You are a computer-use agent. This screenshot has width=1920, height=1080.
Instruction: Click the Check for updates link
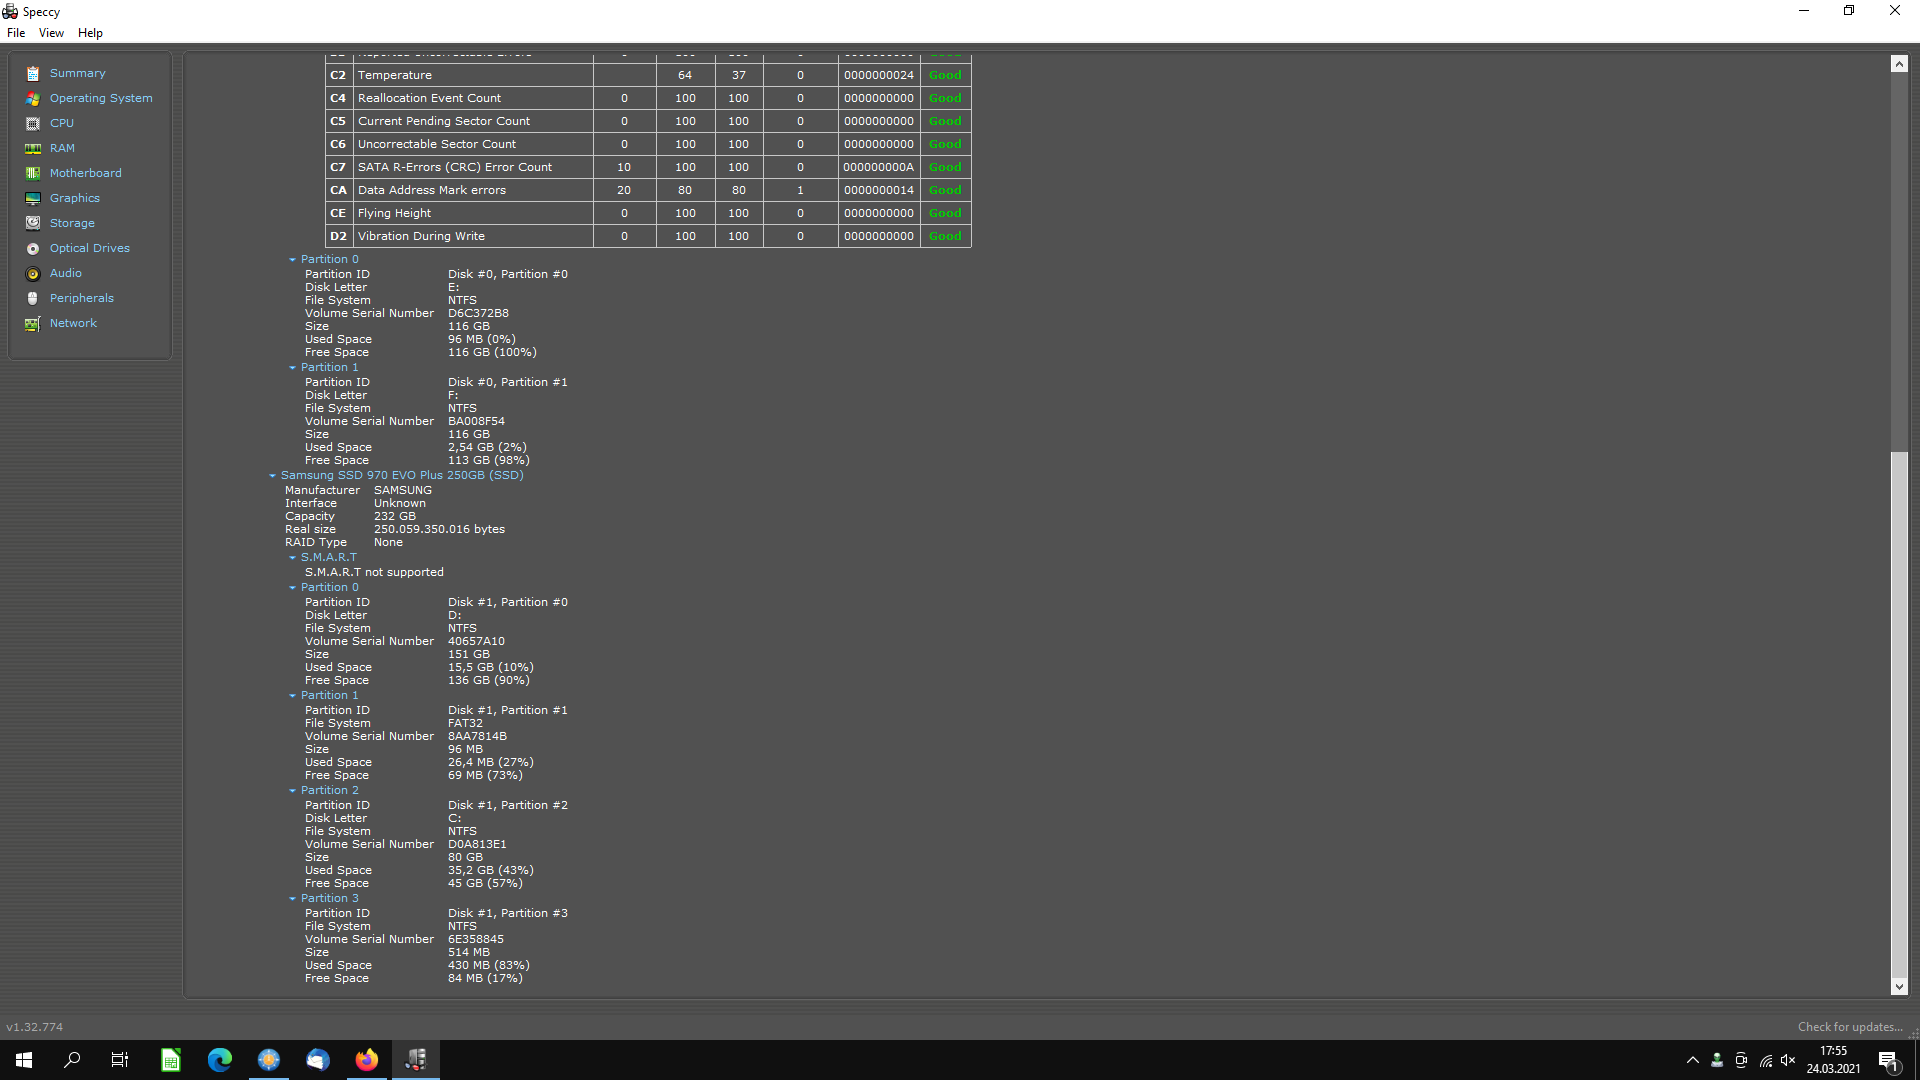pos(1849,1027)
